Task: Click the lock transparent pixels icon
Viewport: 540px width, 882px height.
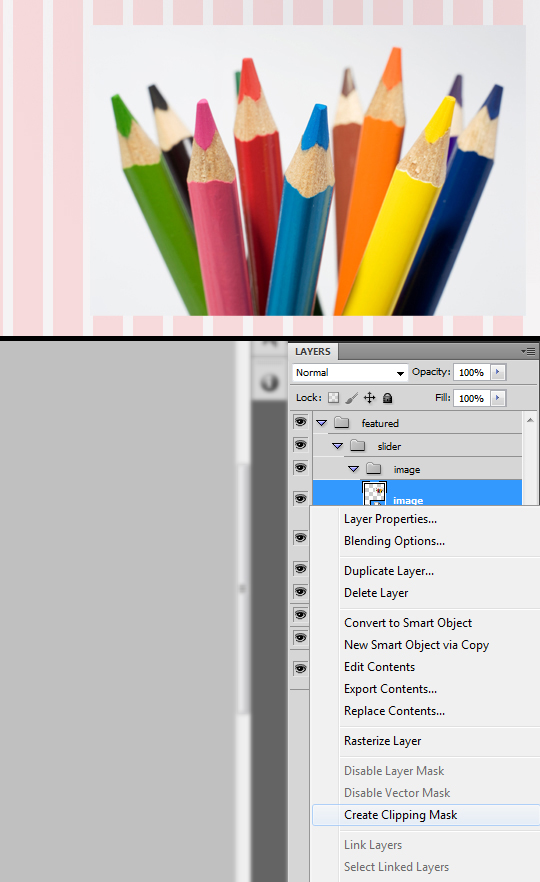Action: (x=334, y=398)
